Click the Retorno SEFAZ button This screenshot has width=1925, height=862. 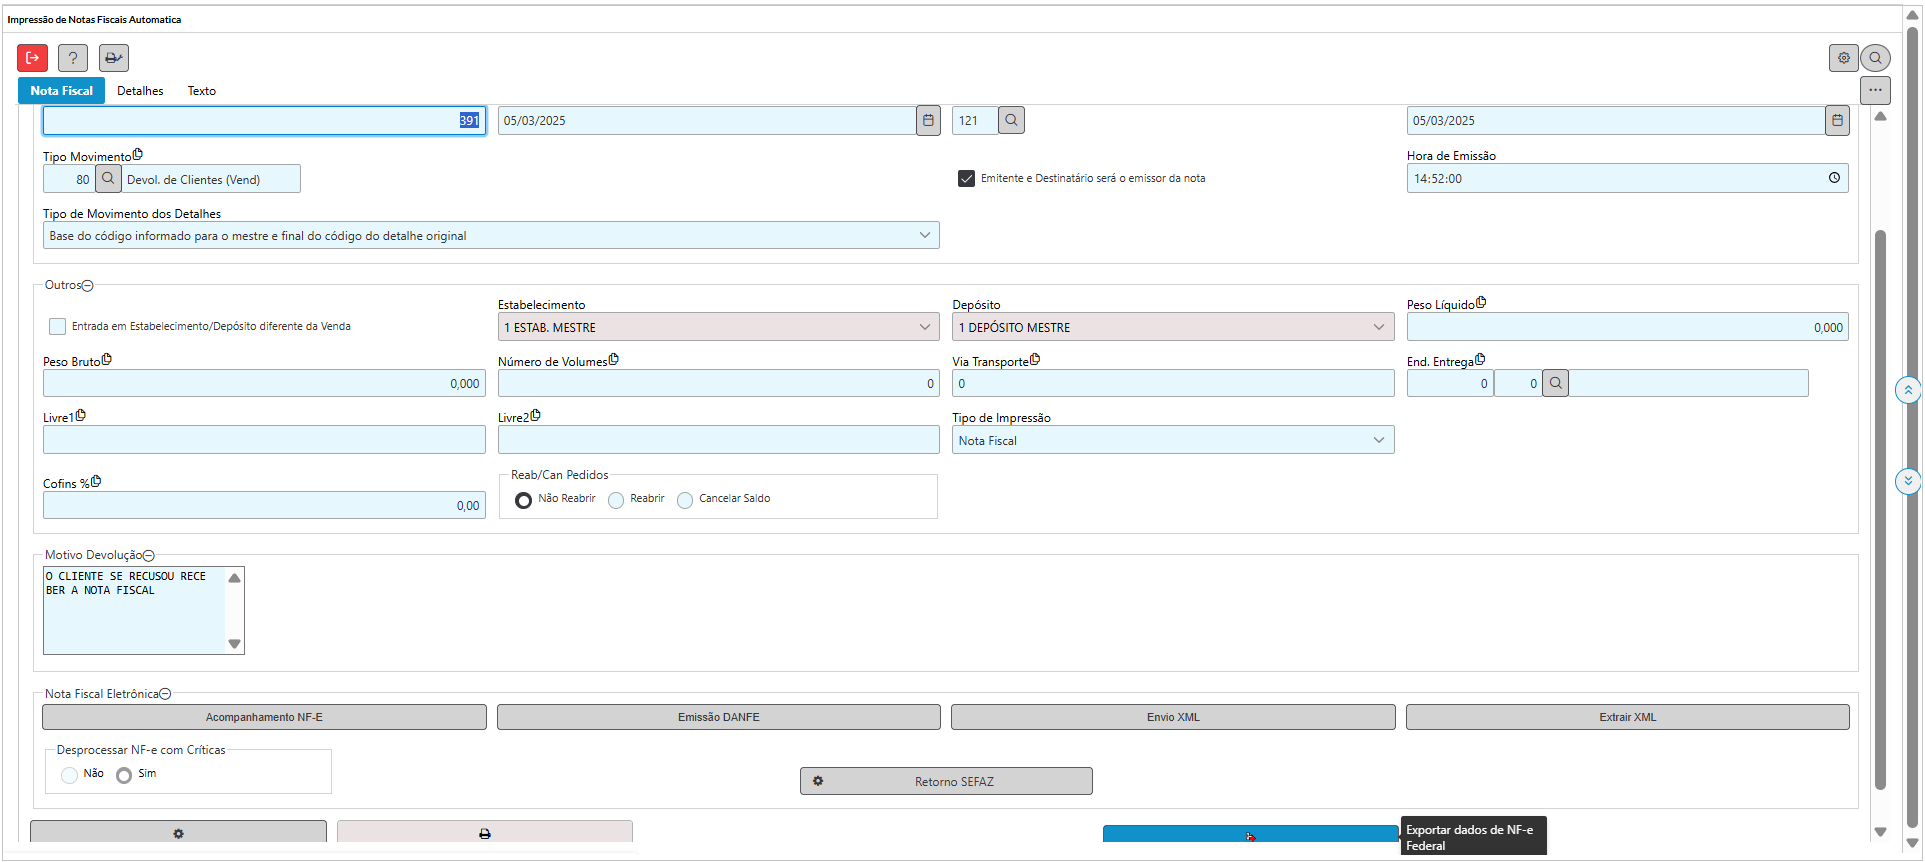[x=946, y=781]
